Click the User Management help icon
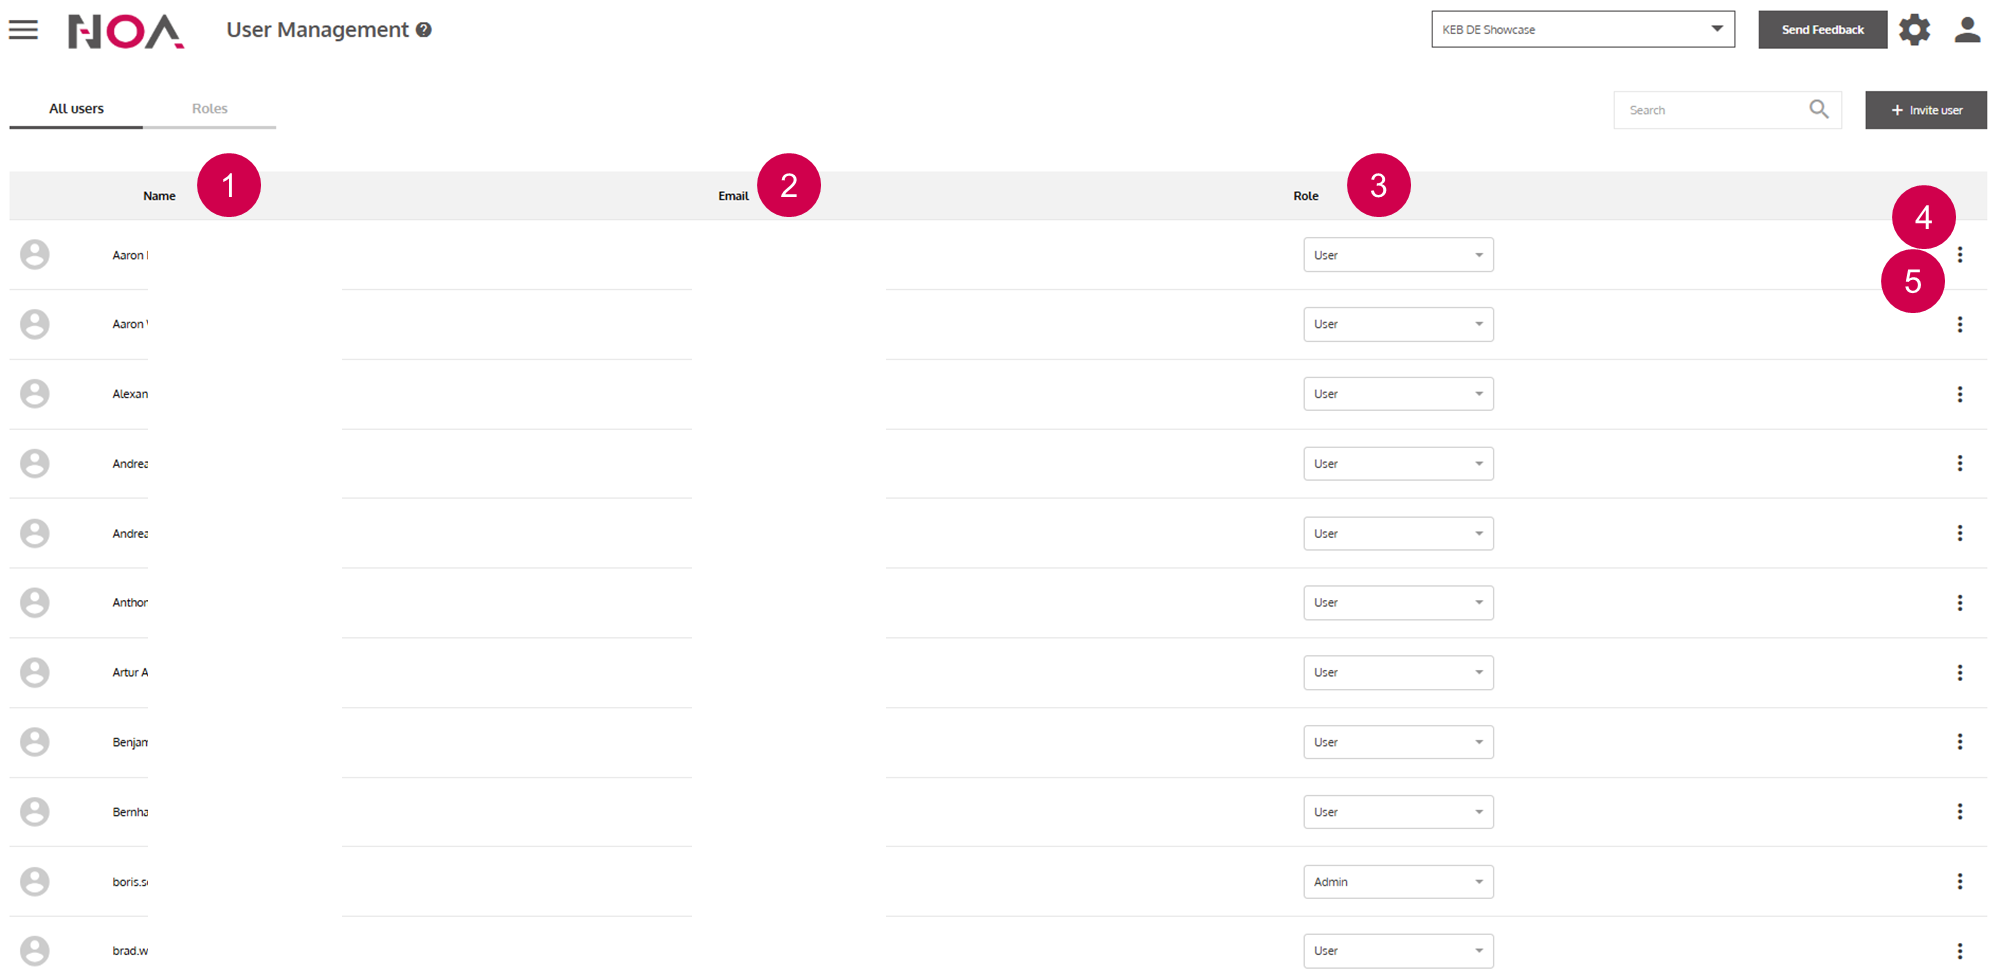Viewport: 2000px width, 975px height. pos(424,30)
